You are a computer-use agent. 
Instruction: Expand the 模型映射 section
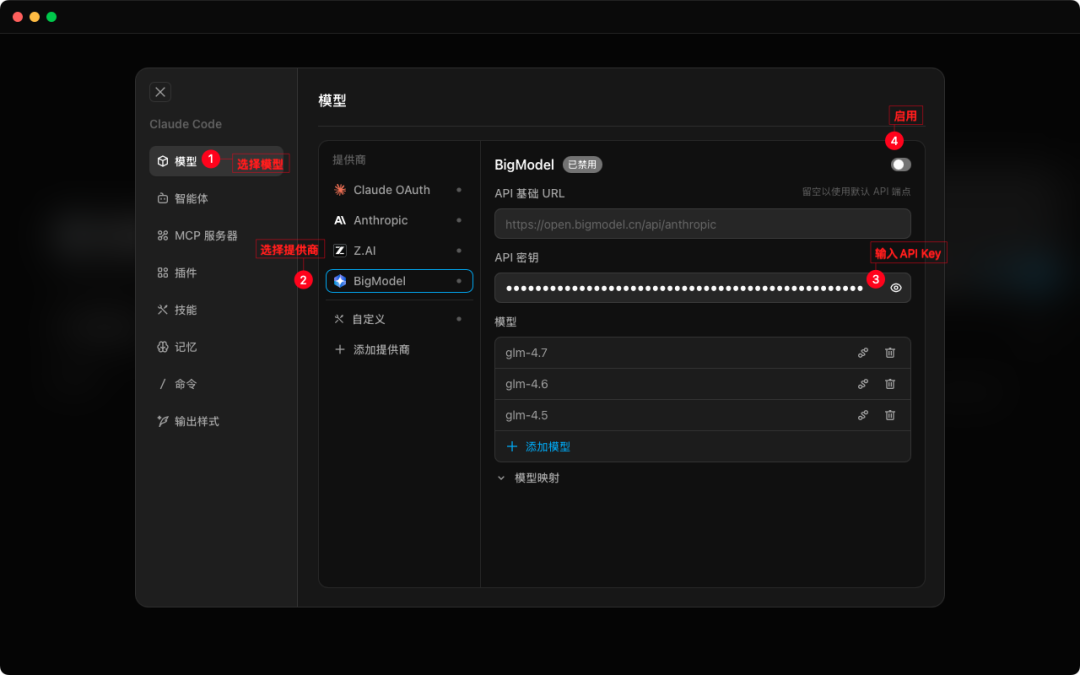[x=528, y=478]
